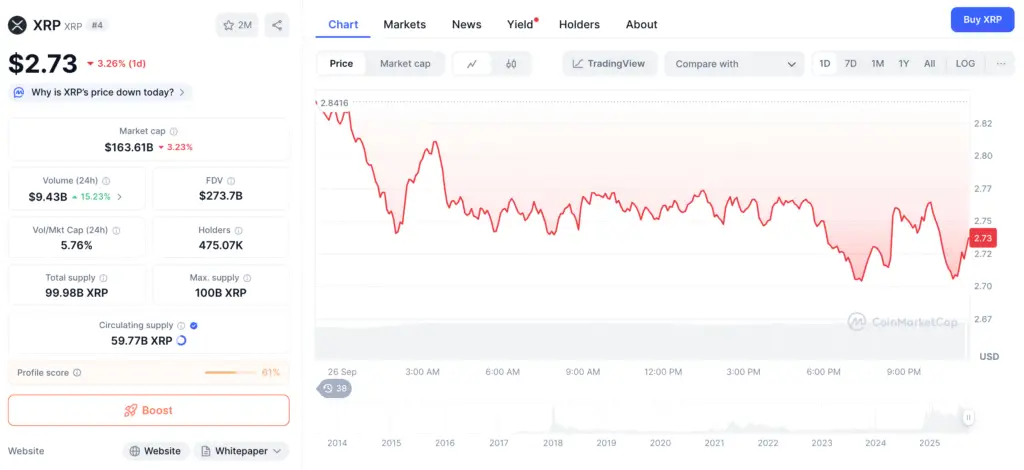Click the XRP coin logo icon
1024x470 pixels.
point(18,25)
